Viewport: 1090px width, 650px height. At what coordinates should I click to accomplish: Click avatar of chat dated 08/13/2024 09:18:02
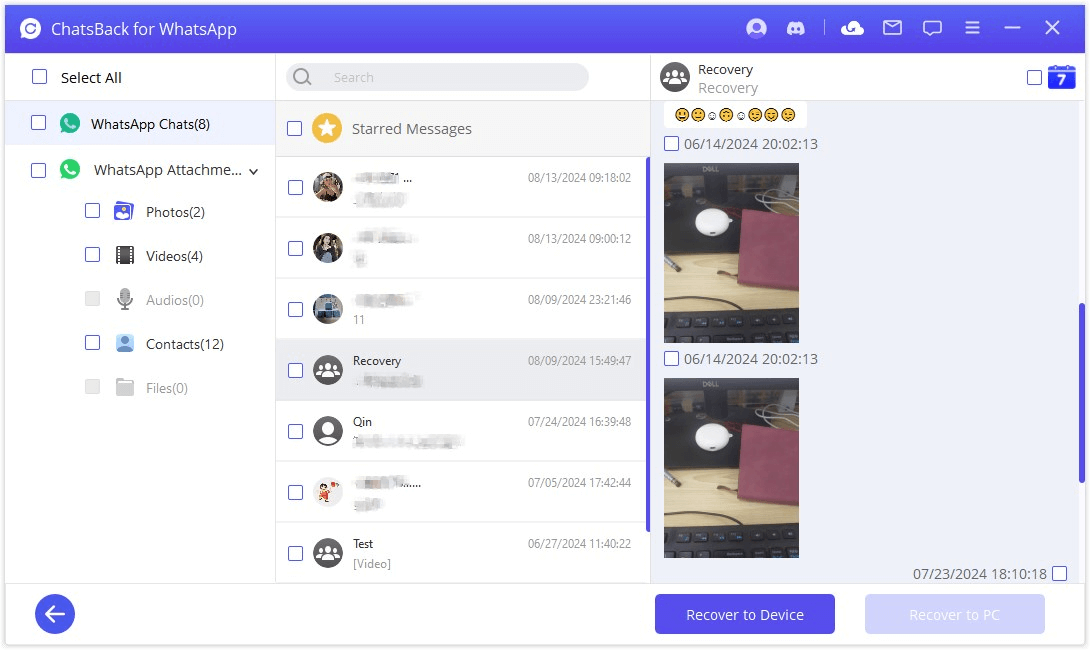click(x=327, y=187)
